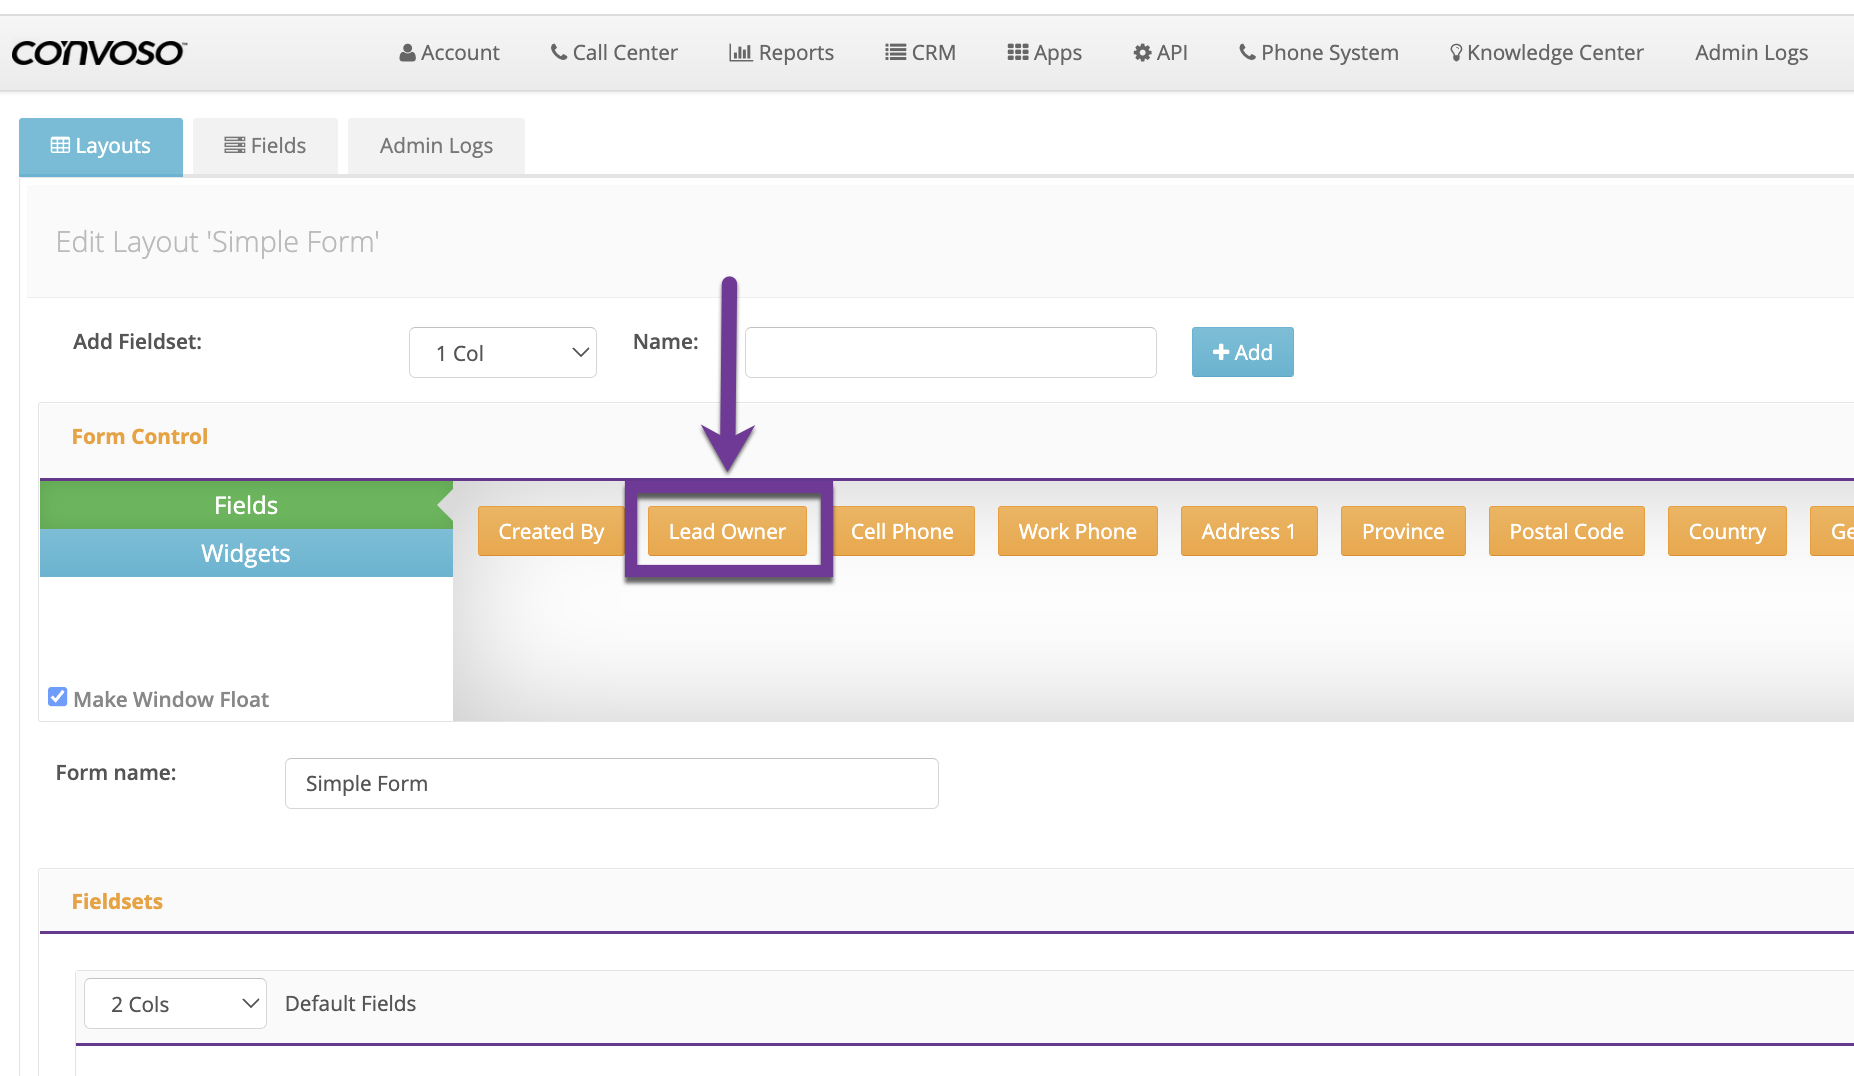Open the Phone System menu
Screen dimensions: 1854x1076
1318,52
